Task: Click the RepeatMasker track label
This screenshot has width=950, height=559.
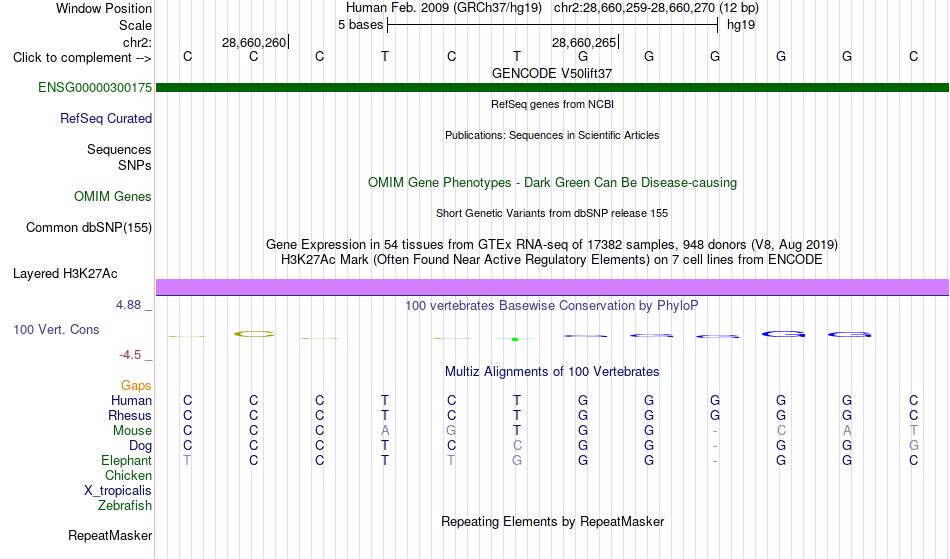Action: click(110, 535)
